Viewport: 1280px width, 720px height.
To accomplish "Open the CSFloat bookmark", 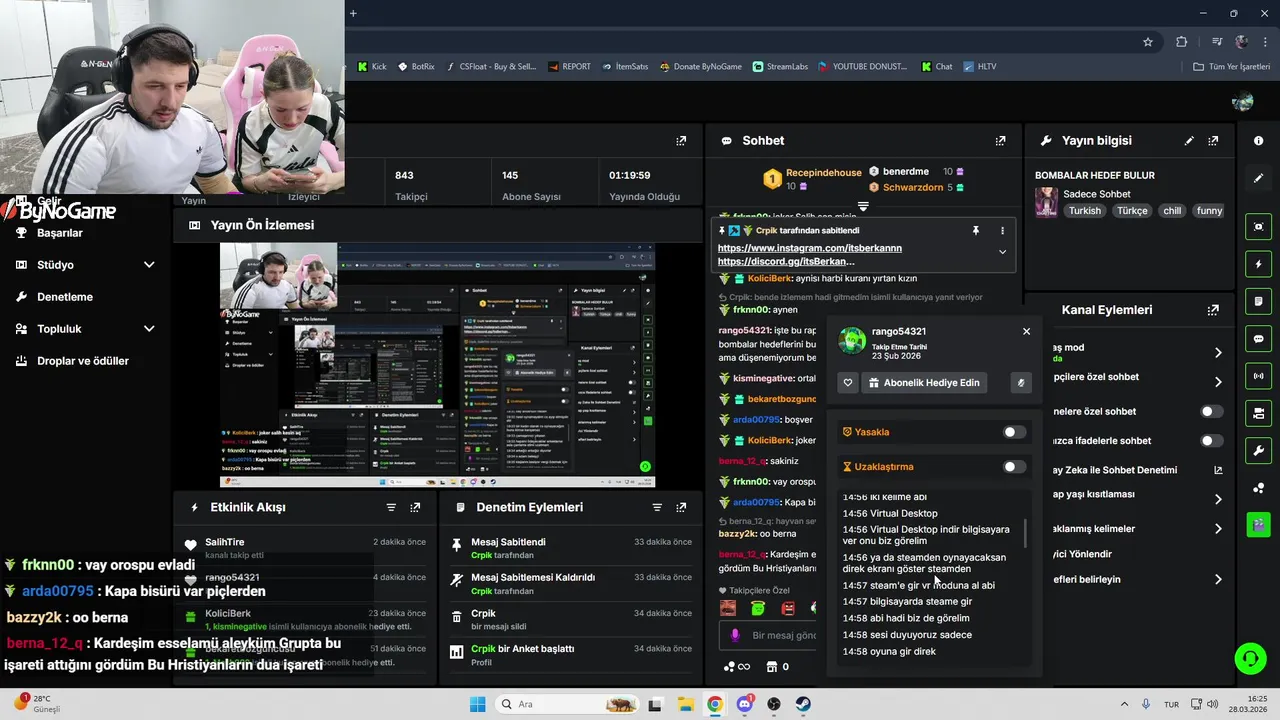I will (491, 67).
